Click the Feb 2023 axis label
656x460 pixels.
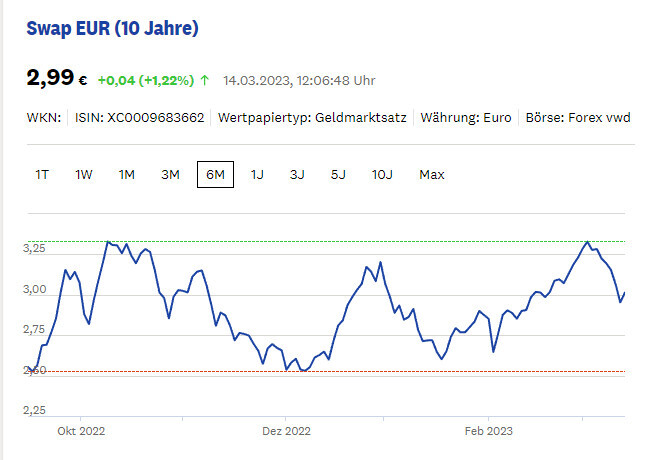click(x=489, y=431)
